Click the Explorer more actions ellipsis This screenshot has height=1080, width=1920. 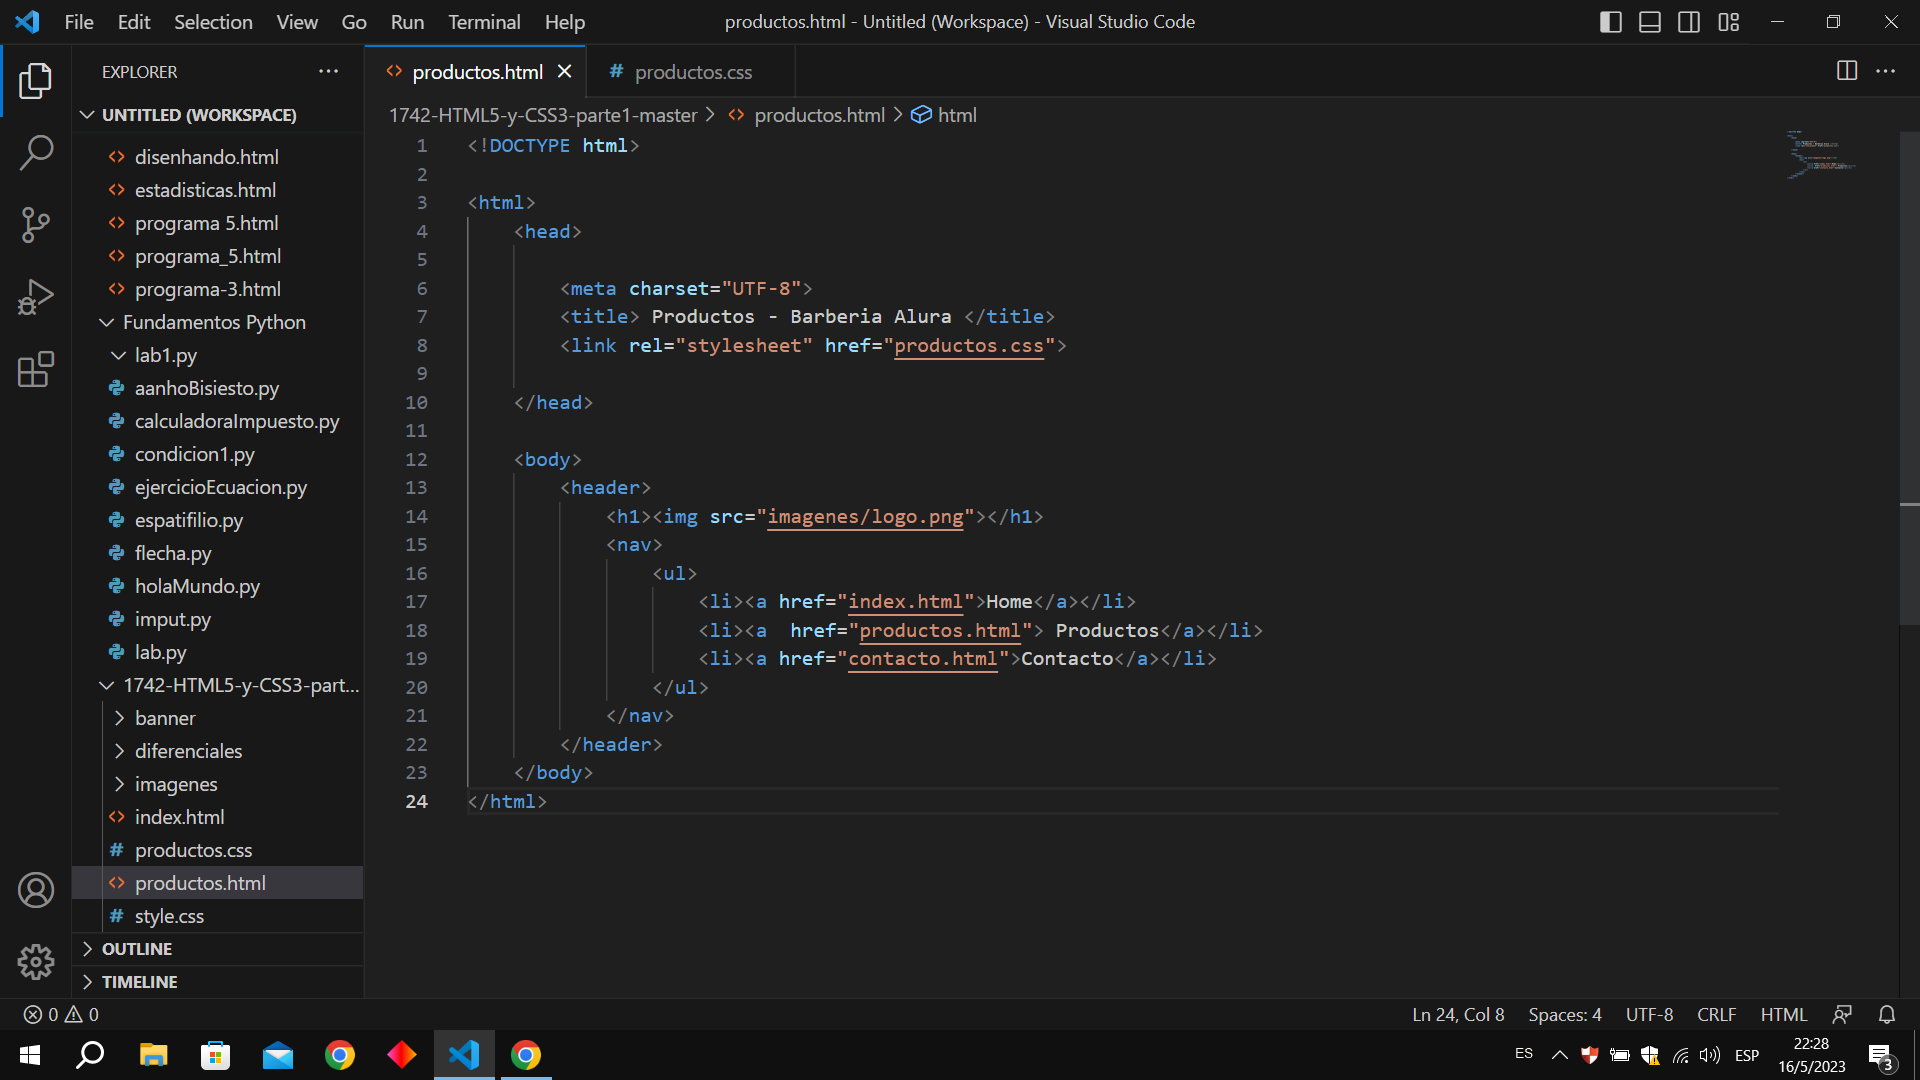tap(328, 72)
